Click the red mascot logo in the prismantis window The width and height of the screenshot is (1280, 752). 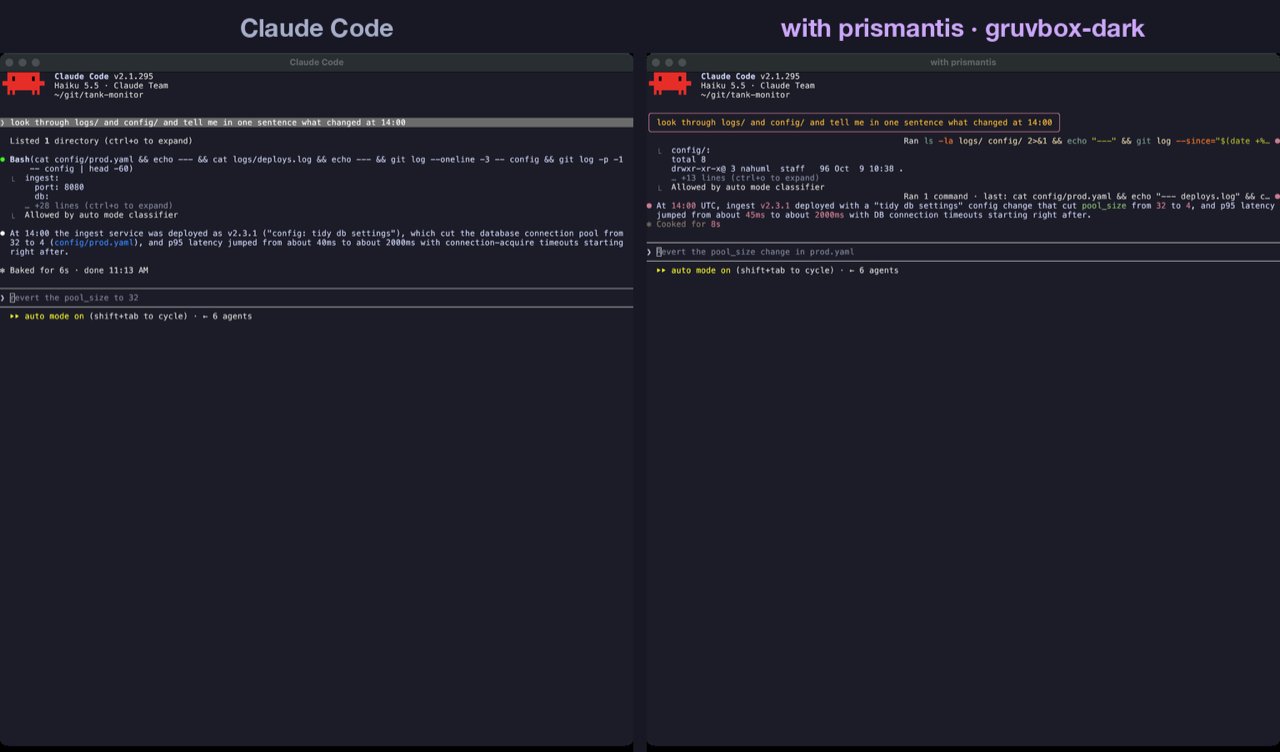click(670, 84)
